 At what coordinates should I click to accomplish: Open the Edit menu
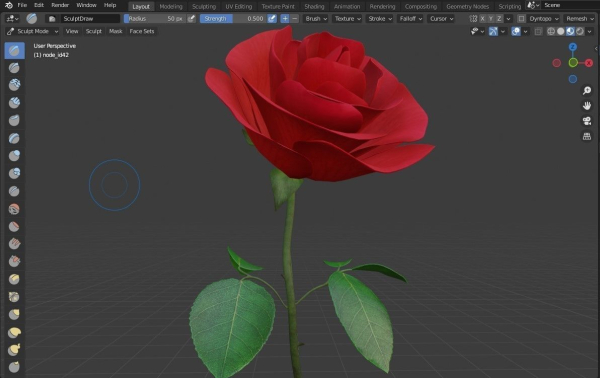click(x=39, y=5)
